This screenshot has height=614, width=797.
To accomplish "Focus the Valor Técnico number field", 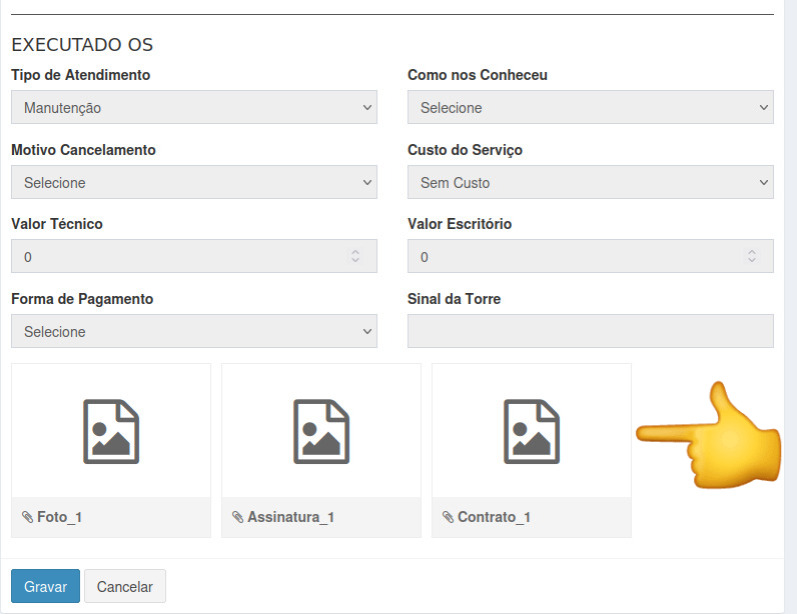I will tap(194, 256).
